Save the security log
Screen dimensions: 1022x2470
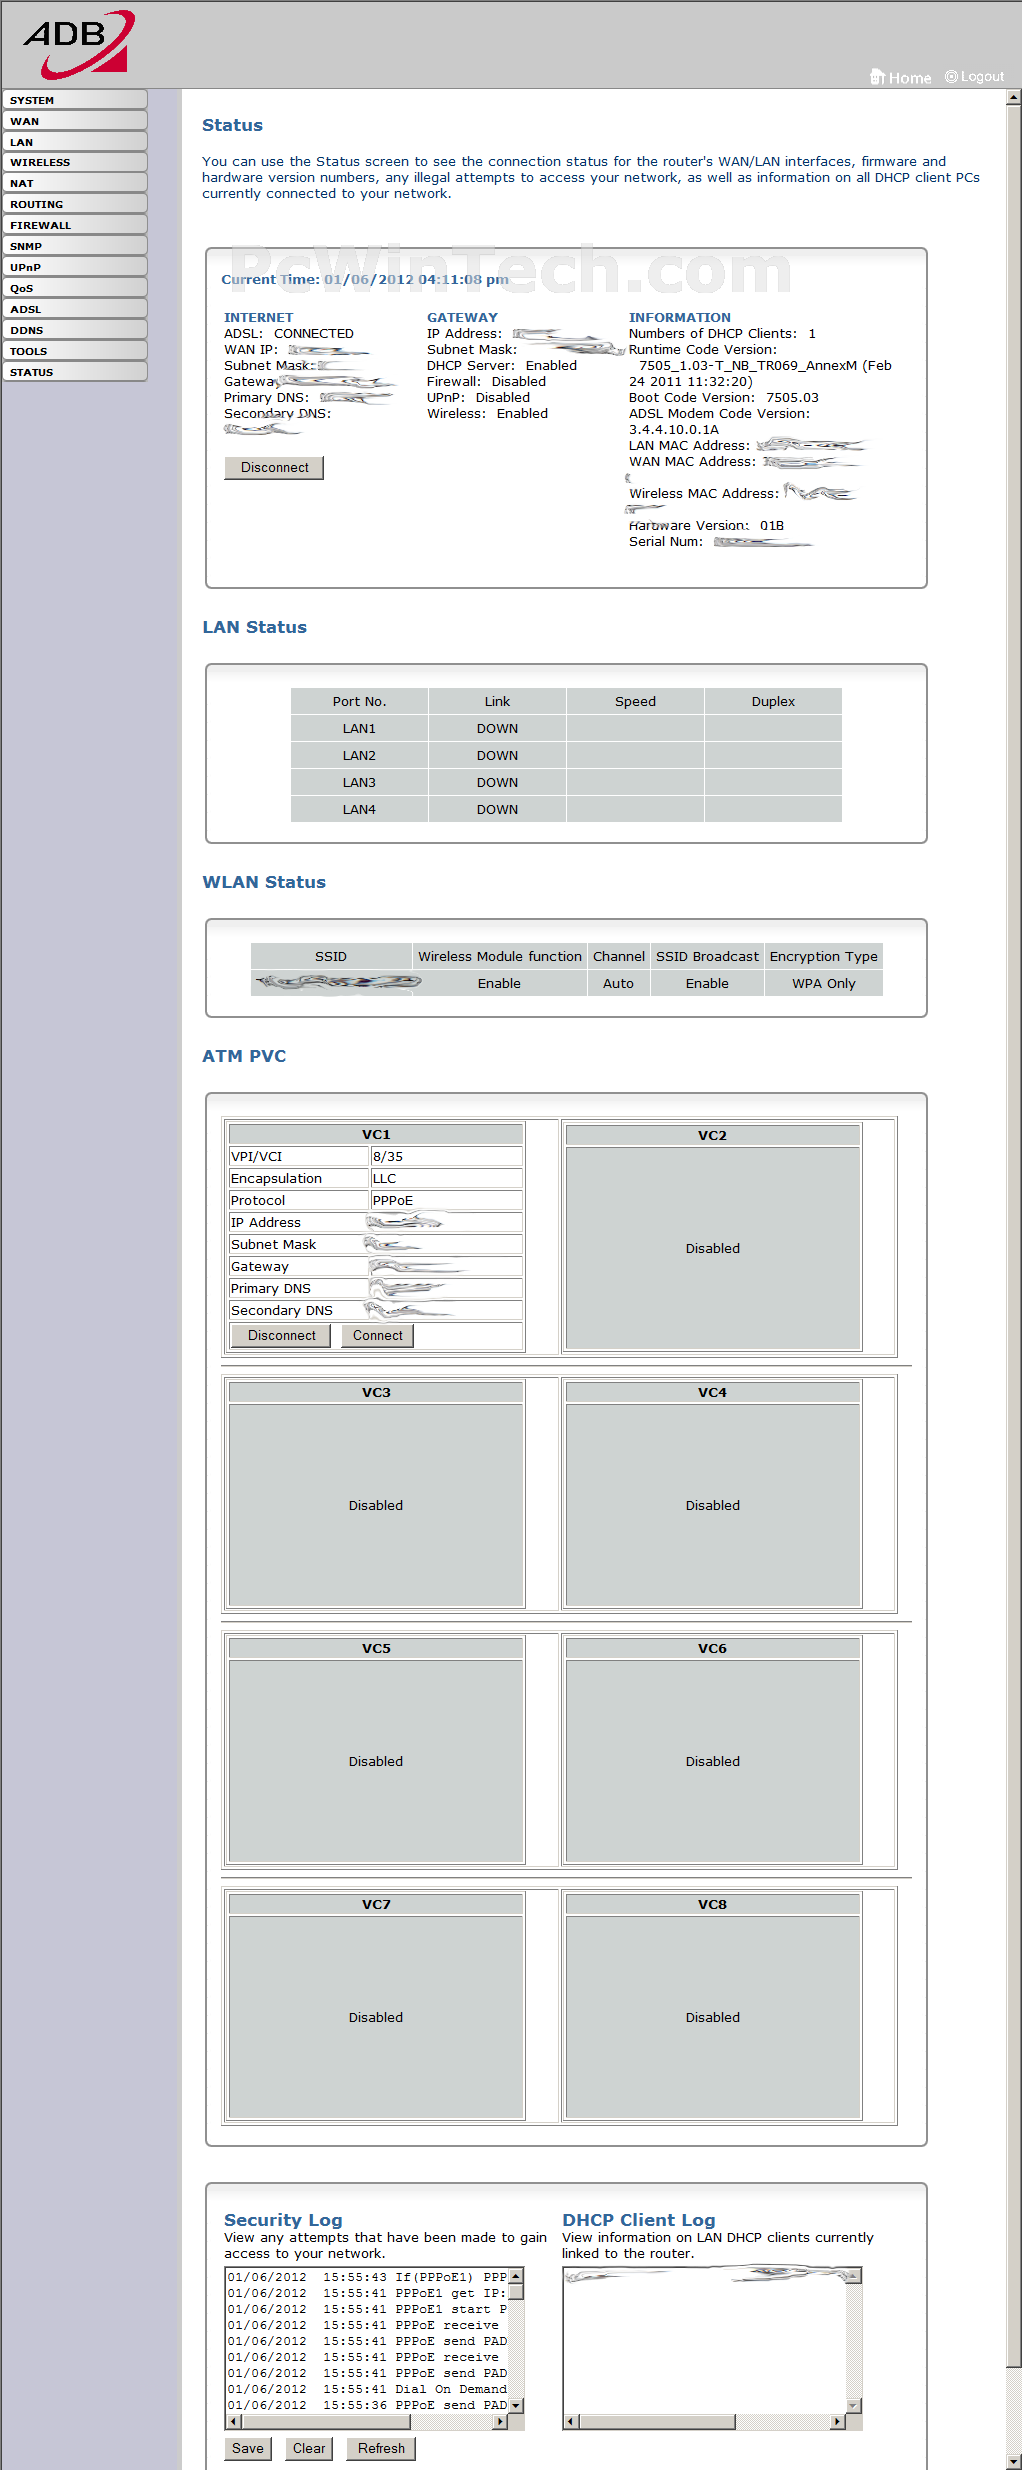tap(248, 2449)
